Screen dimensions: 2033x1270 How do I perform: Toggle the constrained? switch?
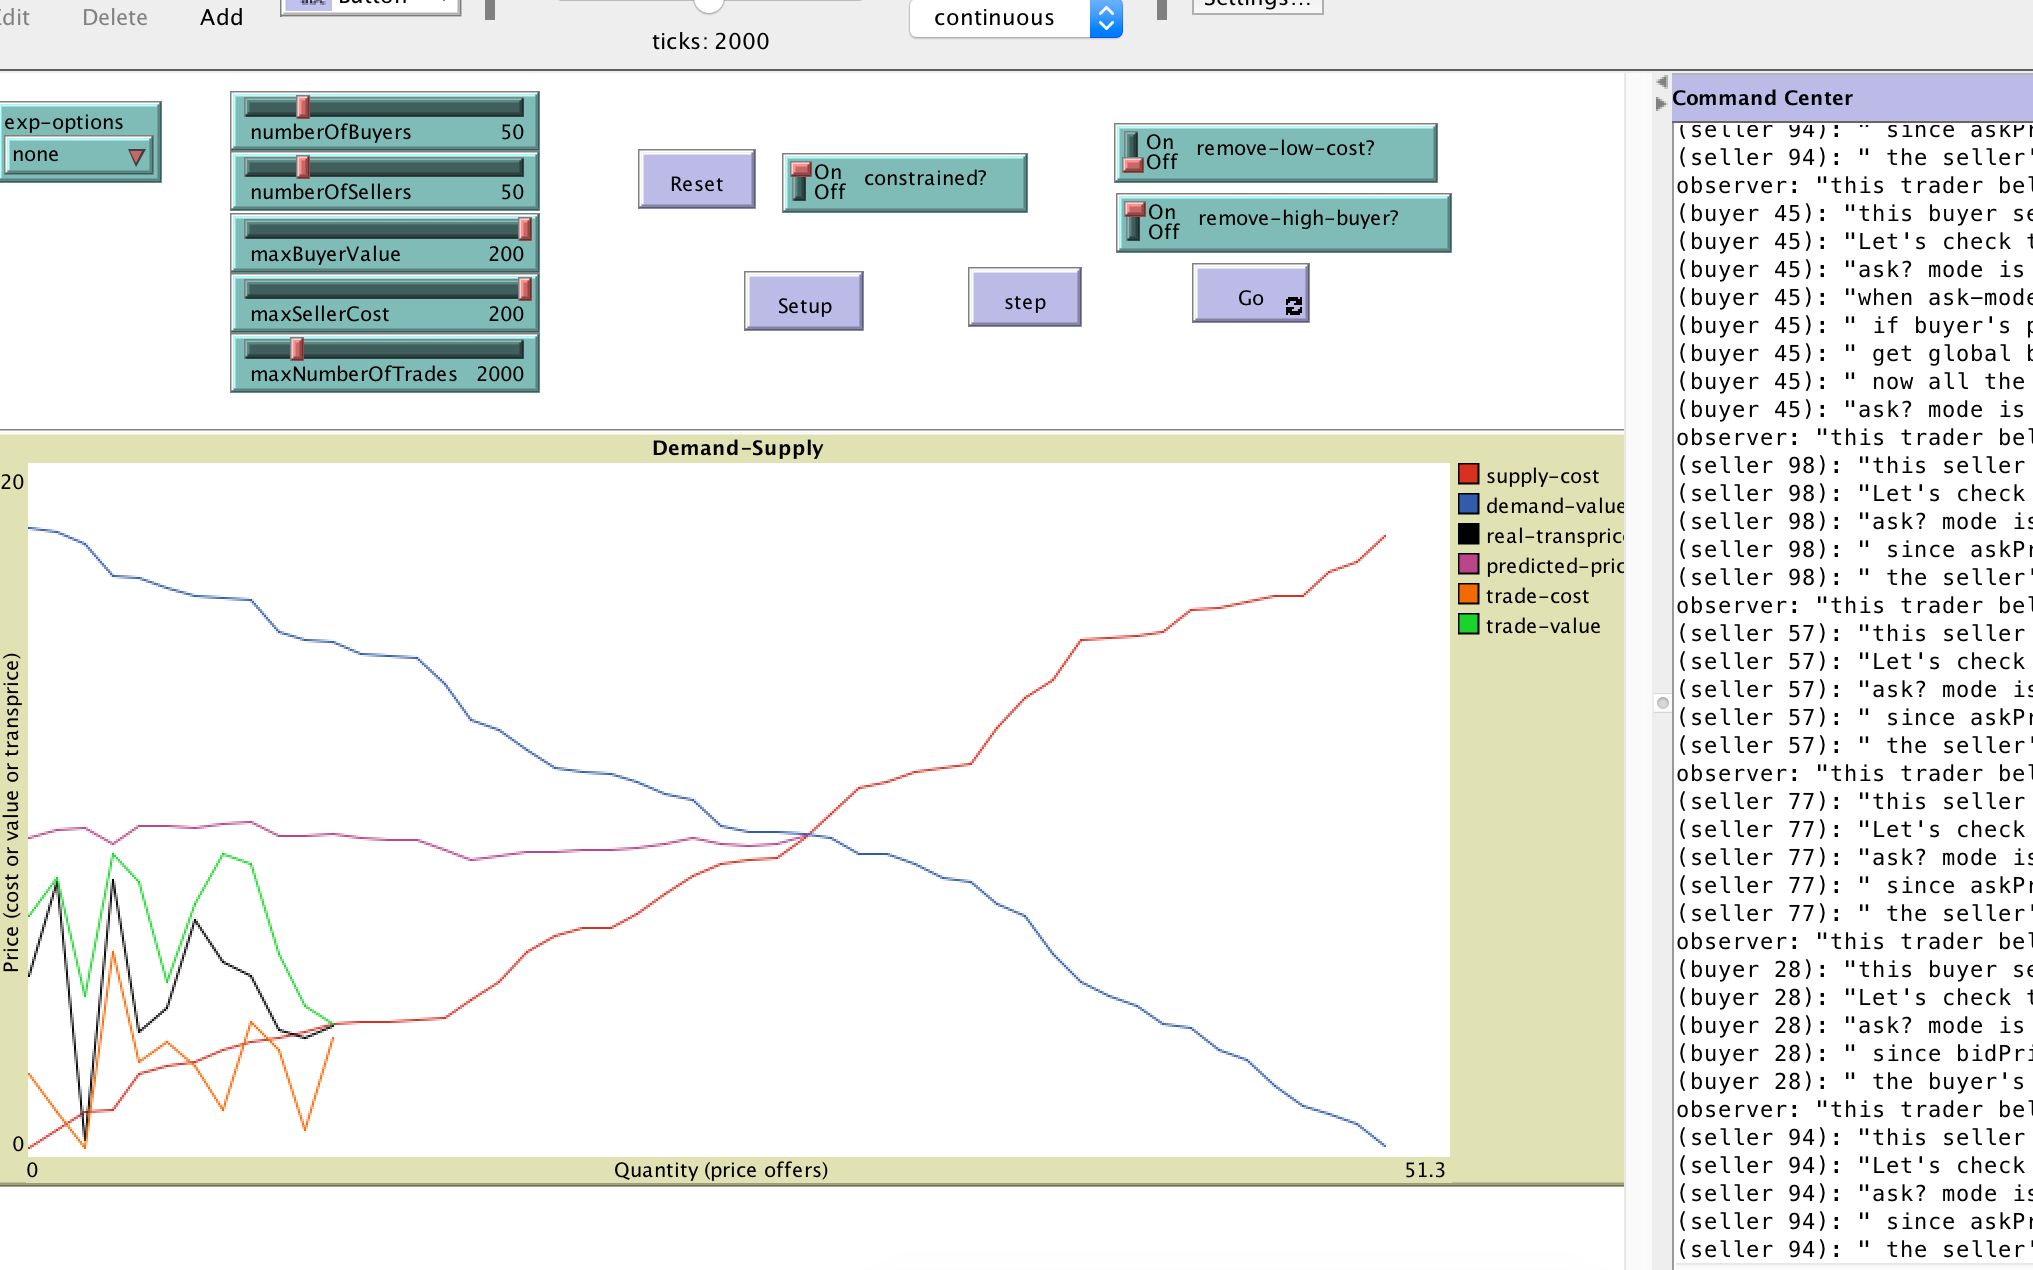(x=905, y=182)
